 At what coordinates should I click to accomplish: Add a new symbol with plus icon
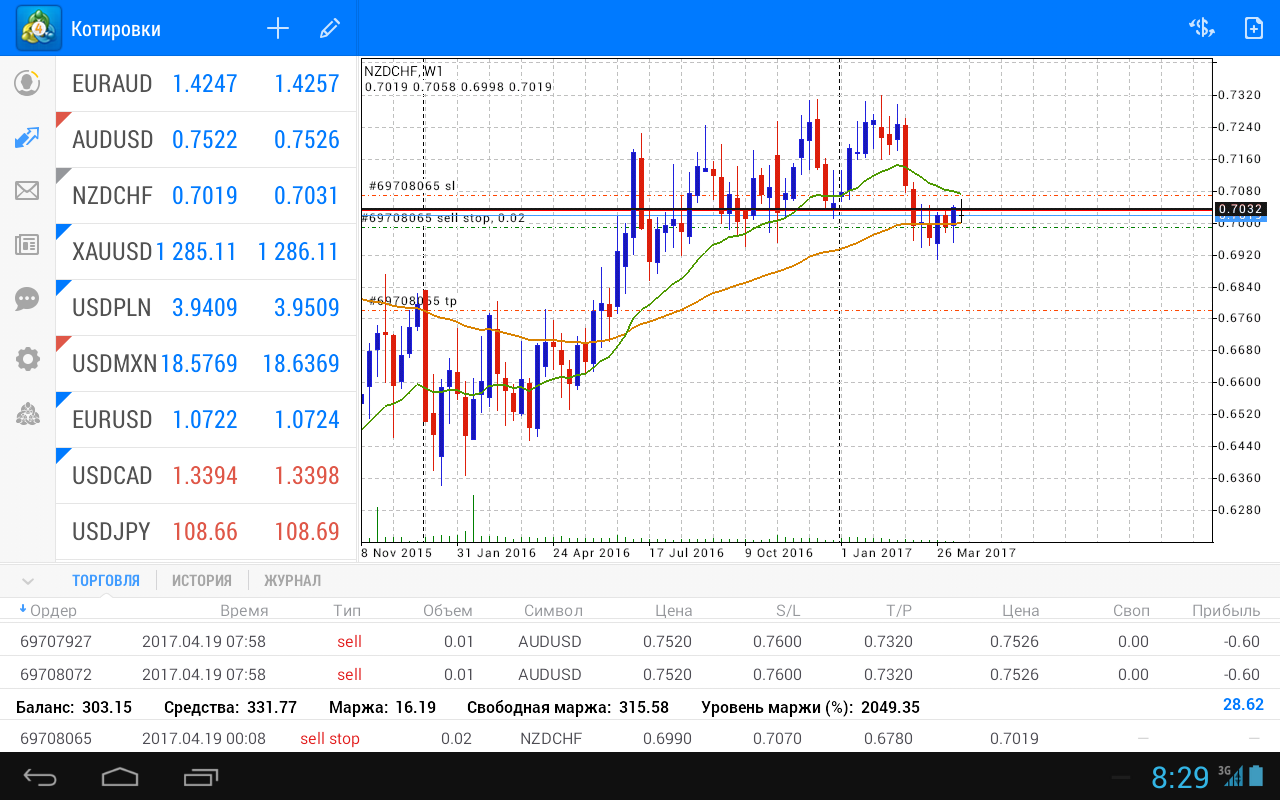point(278,29)
